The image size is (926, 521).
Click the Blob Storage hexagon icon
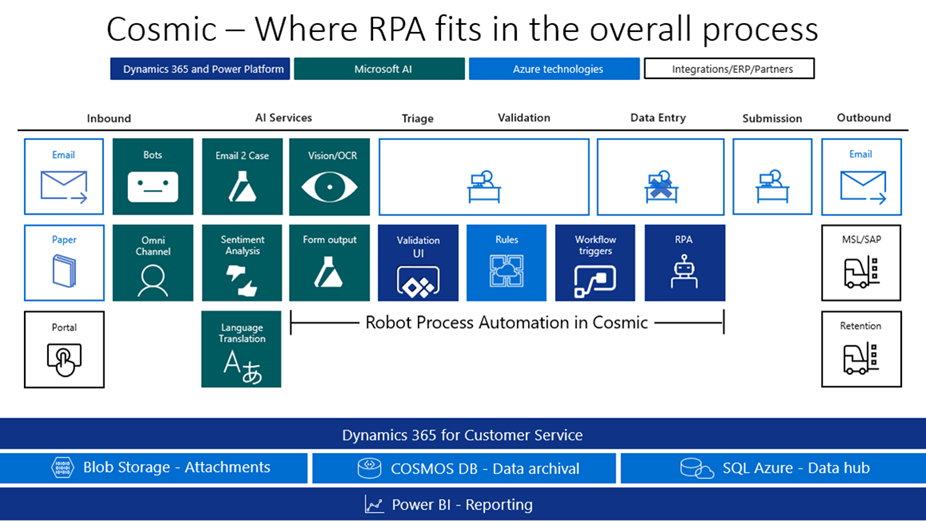point(63,467)
